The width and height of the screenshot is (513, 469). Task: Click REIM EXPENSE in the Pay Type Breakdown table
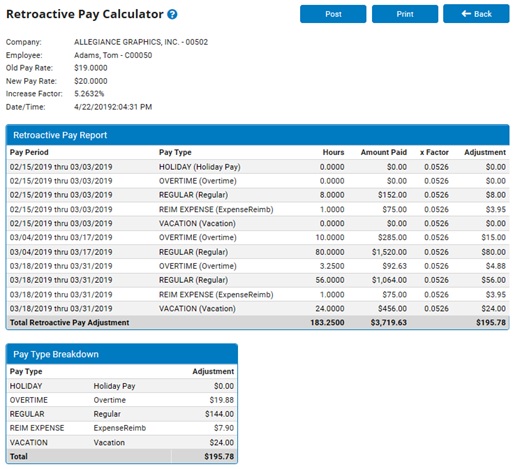point(37,428)
